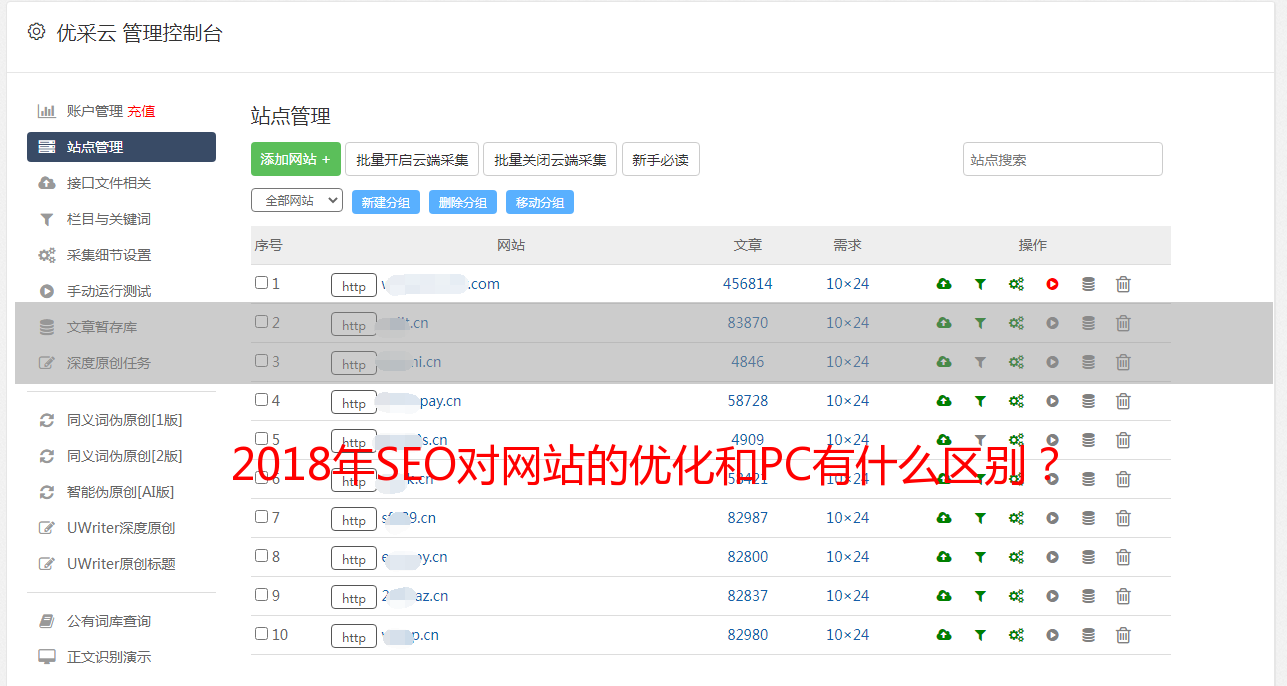Click cloud upload icon in row 10
The height and width of the screenshot is (686, 1287).
tap(944, 635)
